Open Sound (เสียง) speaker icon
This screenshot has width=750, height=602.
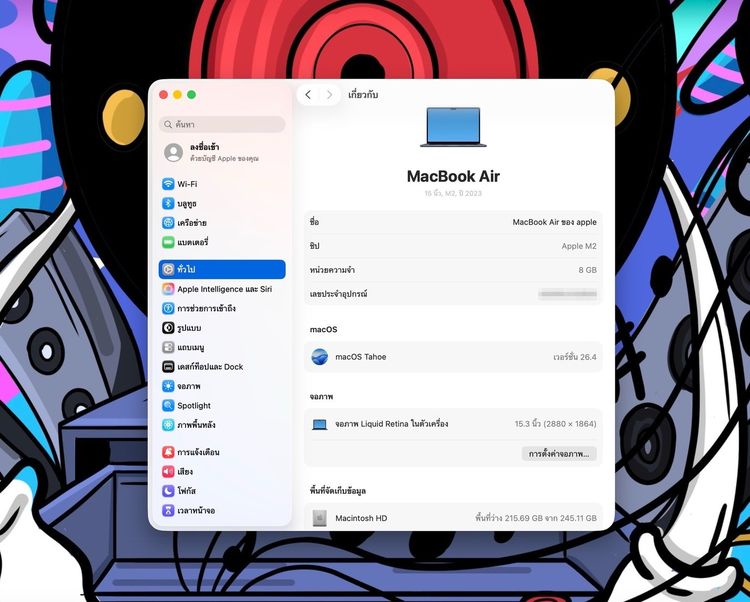tap(168, 471)
